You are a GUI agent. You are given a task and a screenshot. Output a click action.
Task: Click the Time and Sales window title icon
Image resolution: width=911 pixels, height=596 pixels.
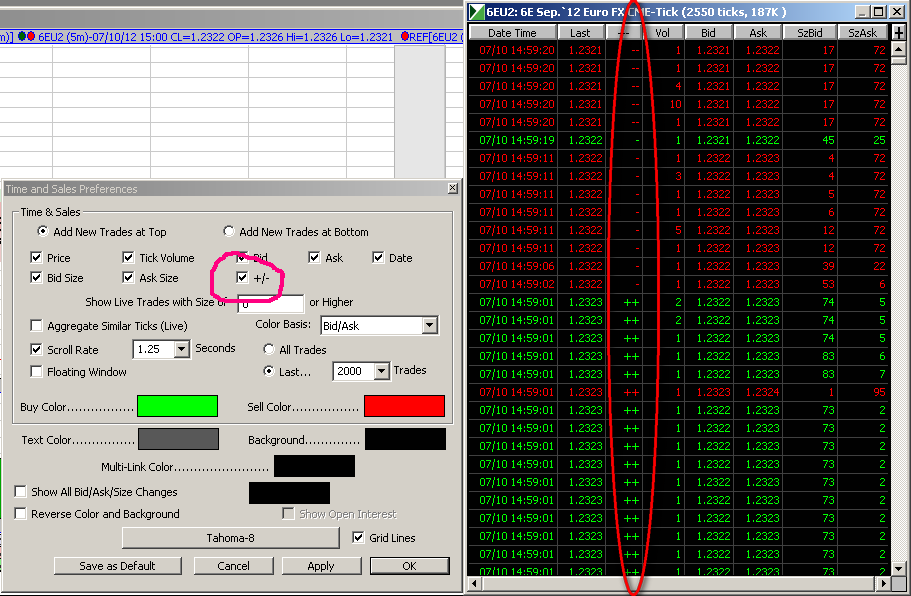click(476, 12)
